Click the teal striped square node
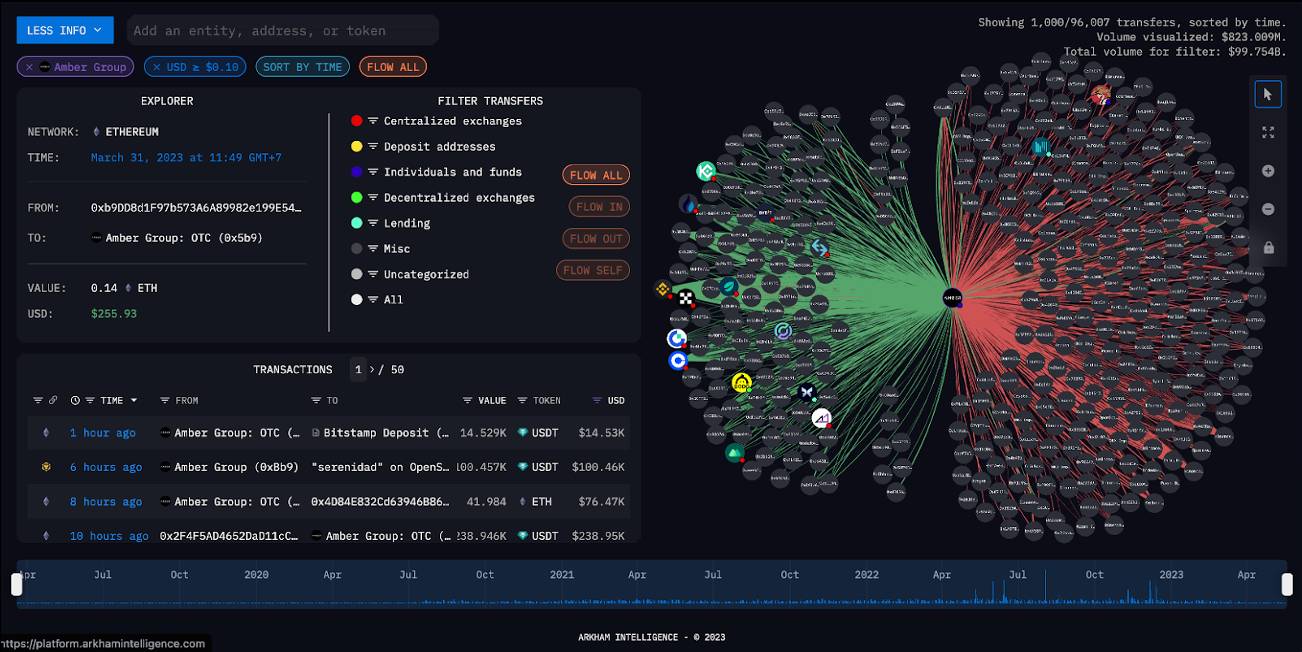 pos(1041,148)
